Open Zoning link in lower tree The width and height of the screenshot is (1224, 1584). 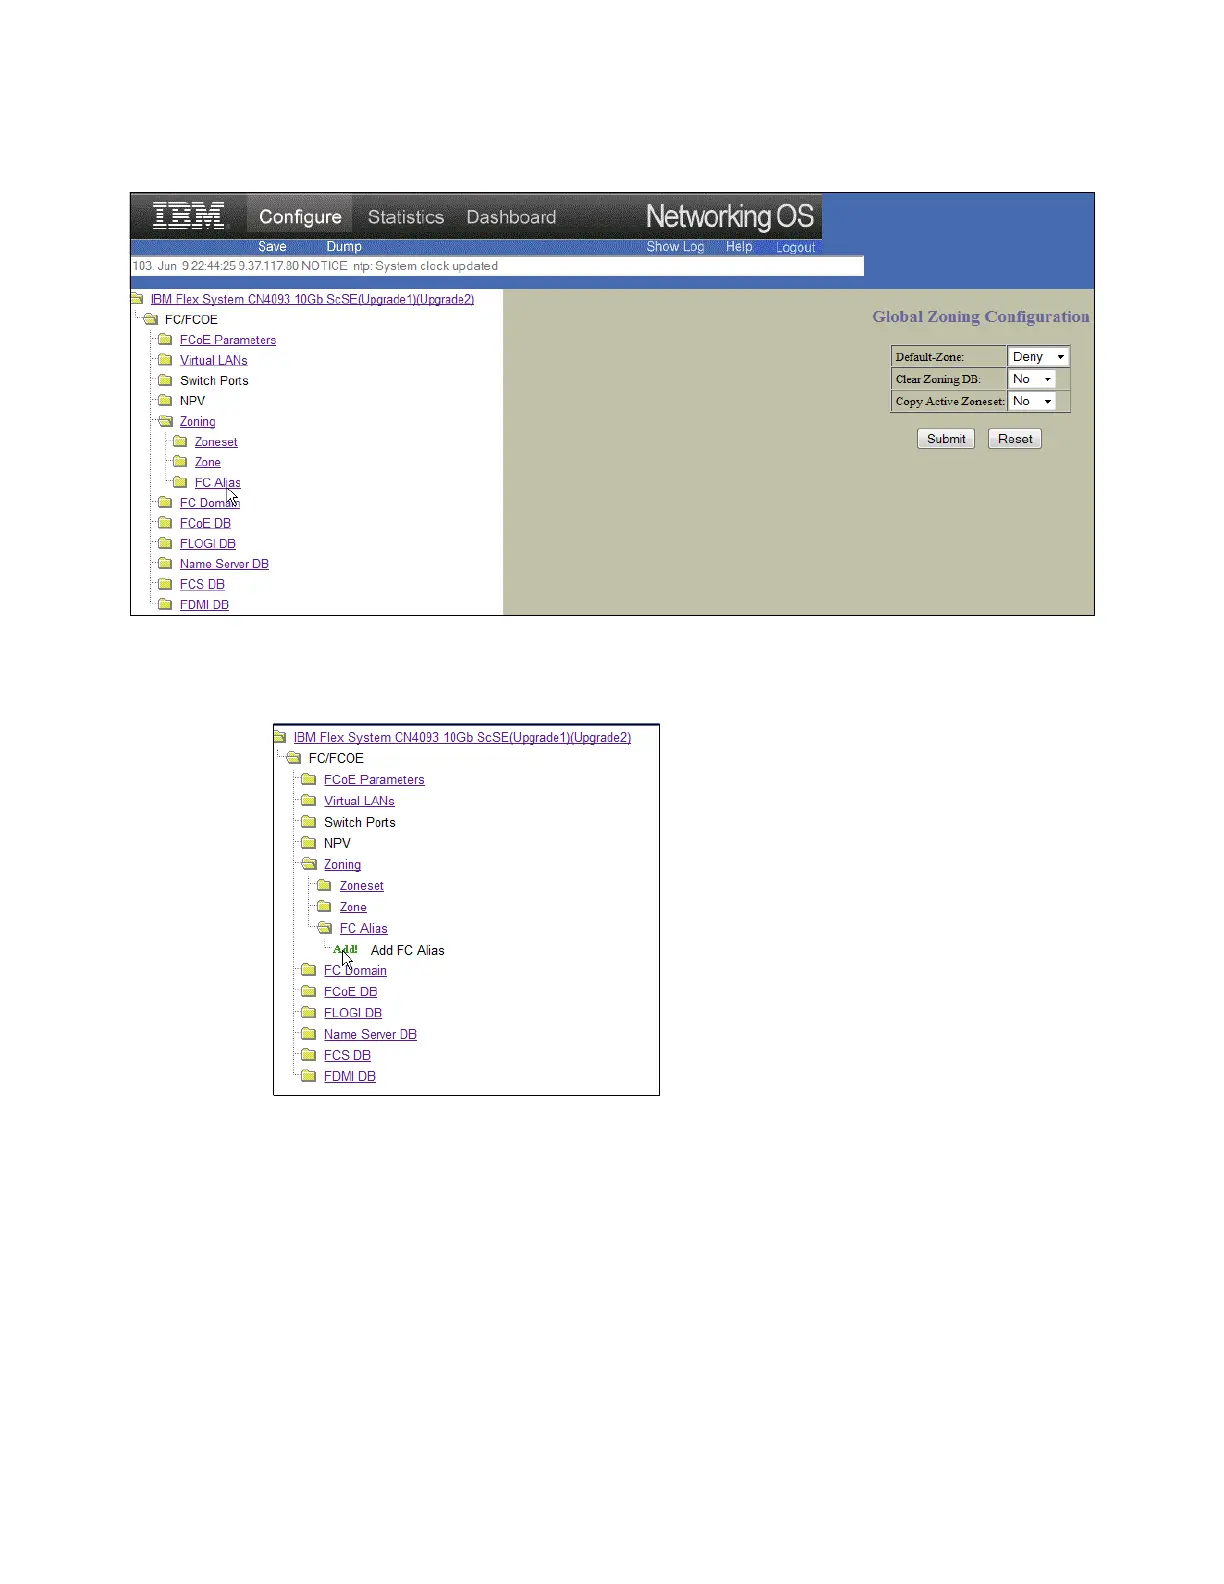[342, 865]
